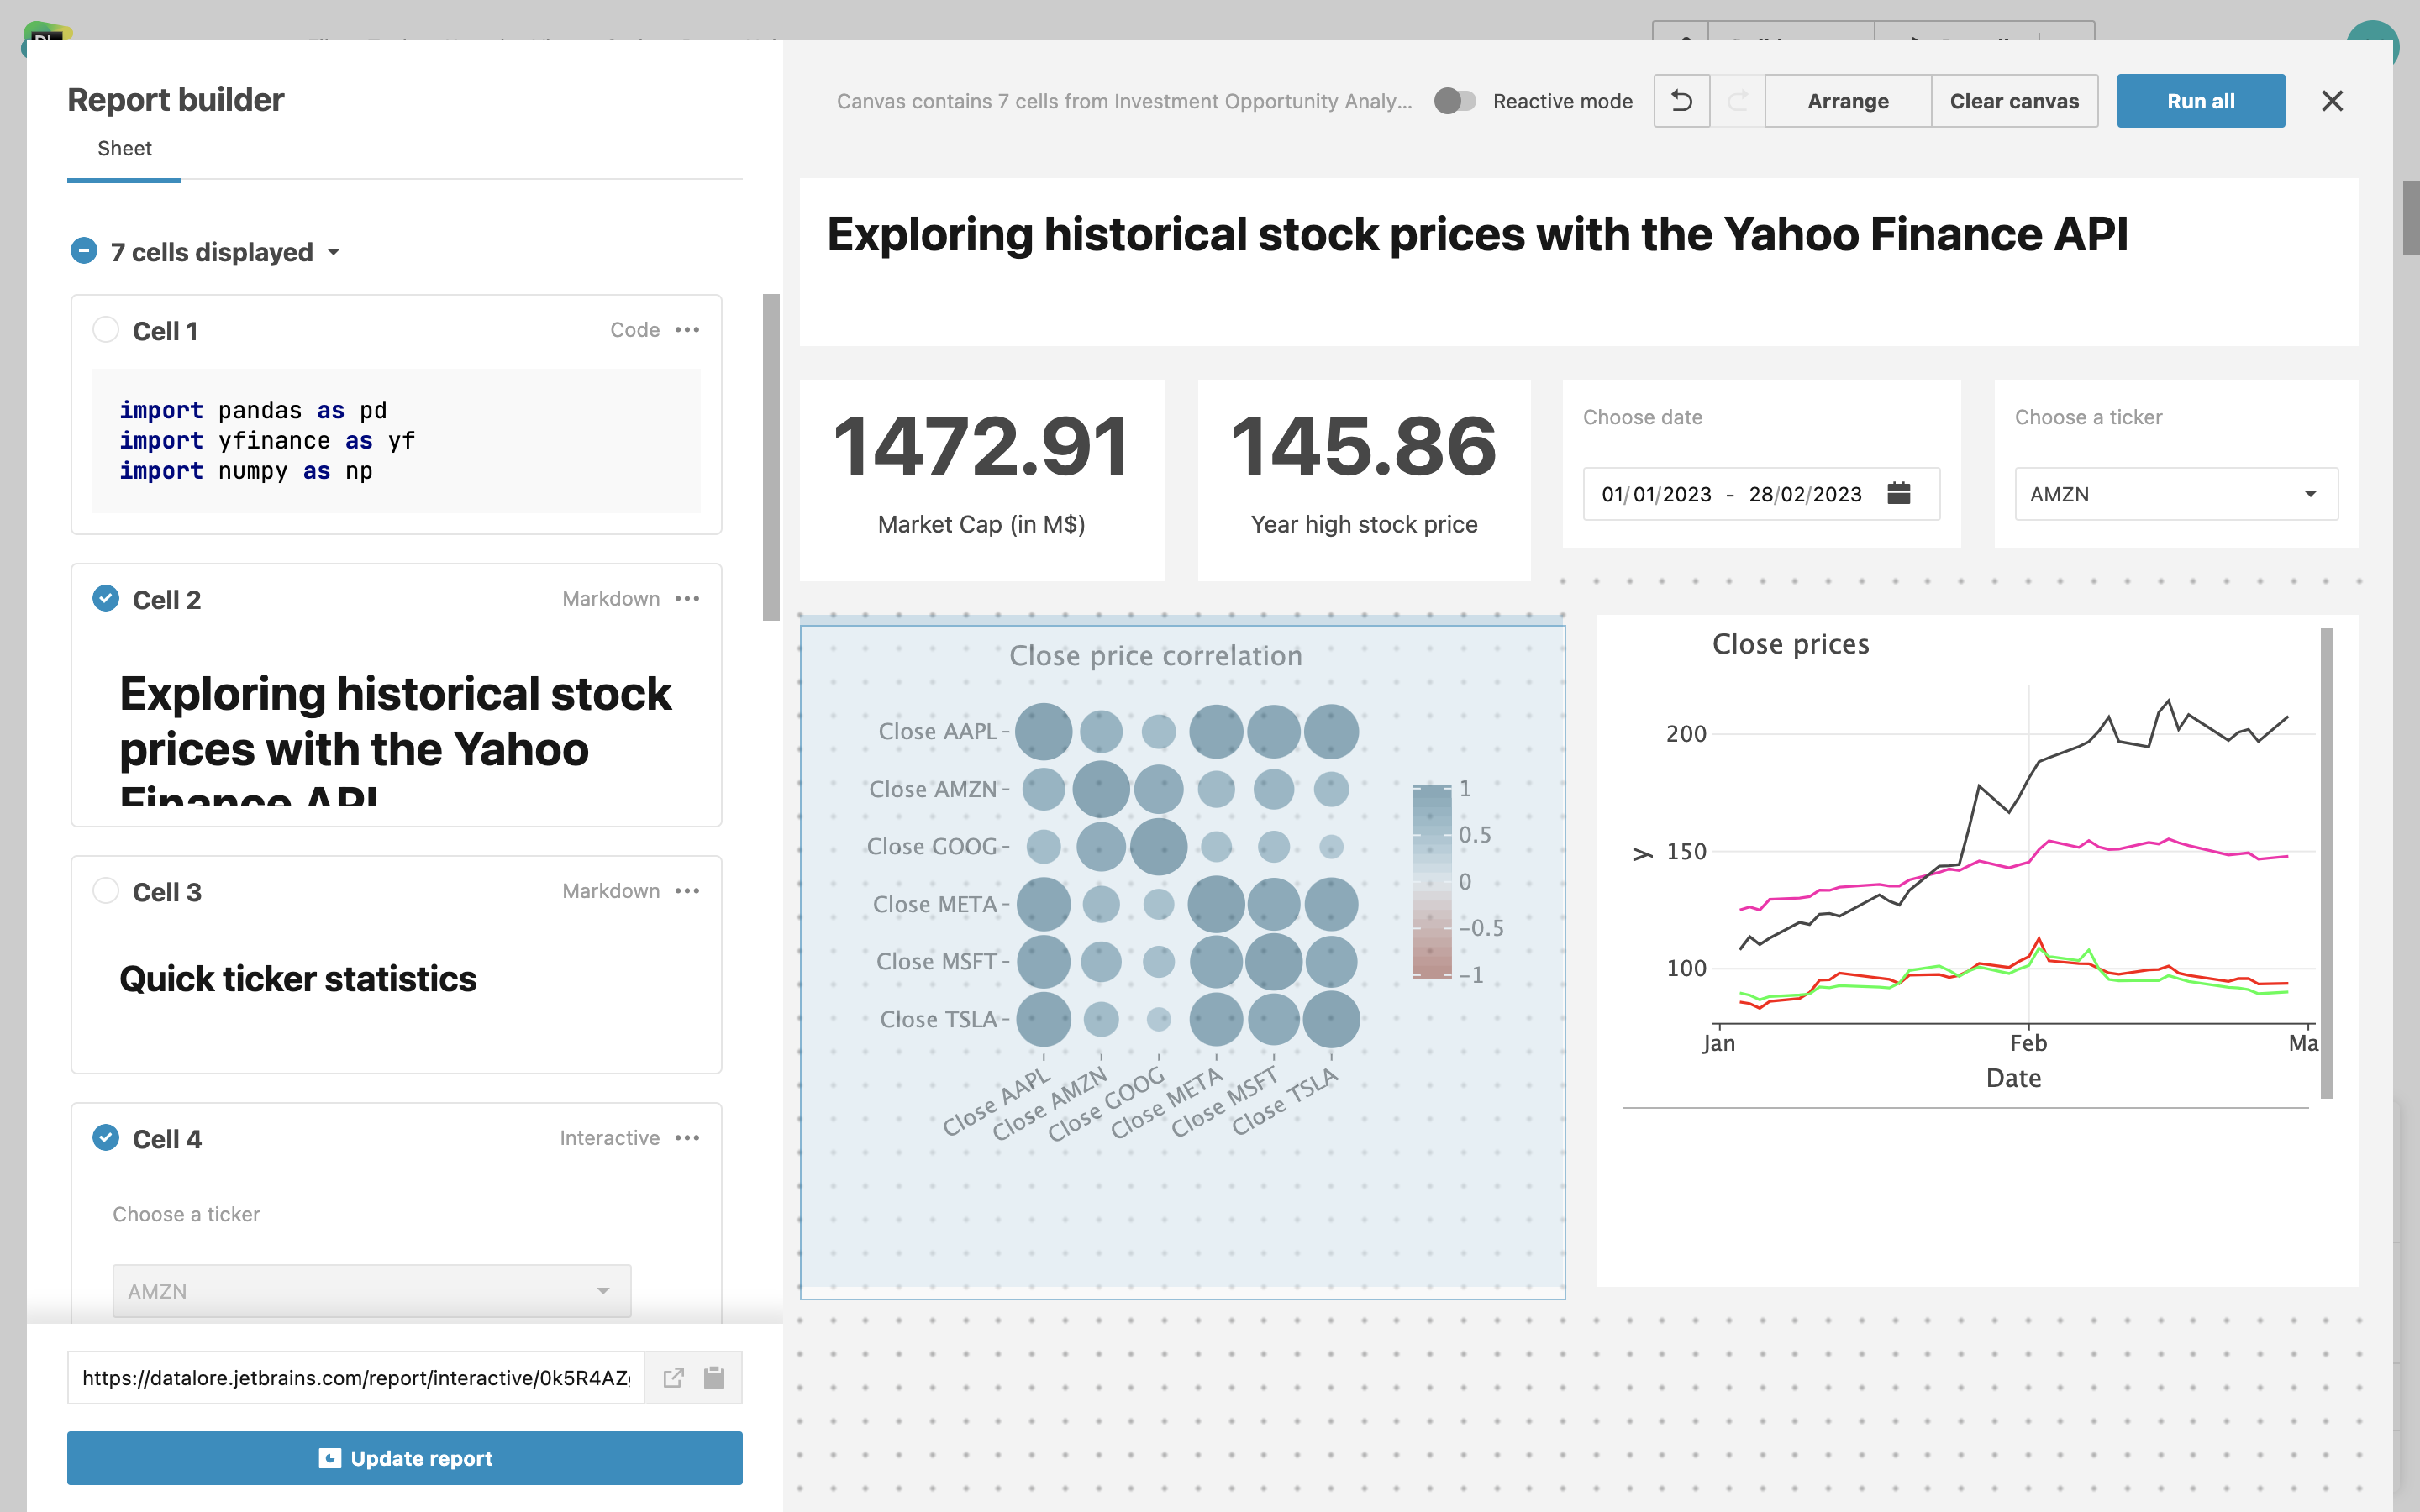Expand the 7 cells displayed dropdown
The width and height of the screenshot is (2420, 1512).
(334, 252)
